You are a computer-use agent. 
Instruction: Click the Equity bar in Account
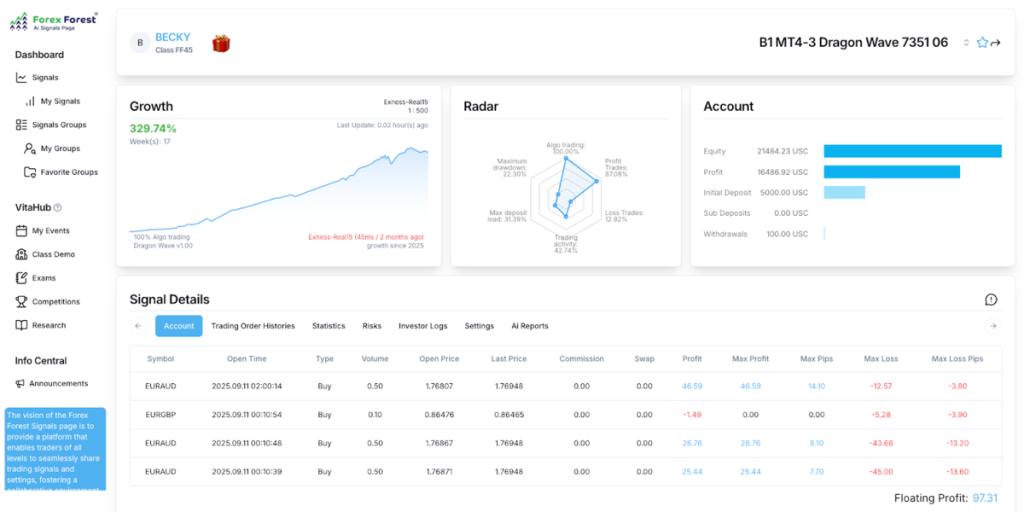(912, 151)
